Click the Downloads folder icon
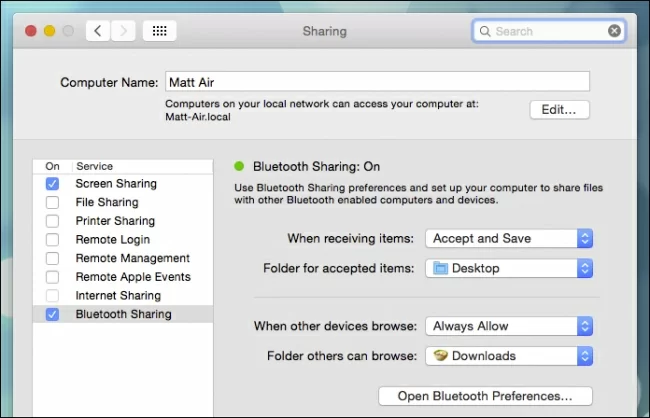 [440, 355]
